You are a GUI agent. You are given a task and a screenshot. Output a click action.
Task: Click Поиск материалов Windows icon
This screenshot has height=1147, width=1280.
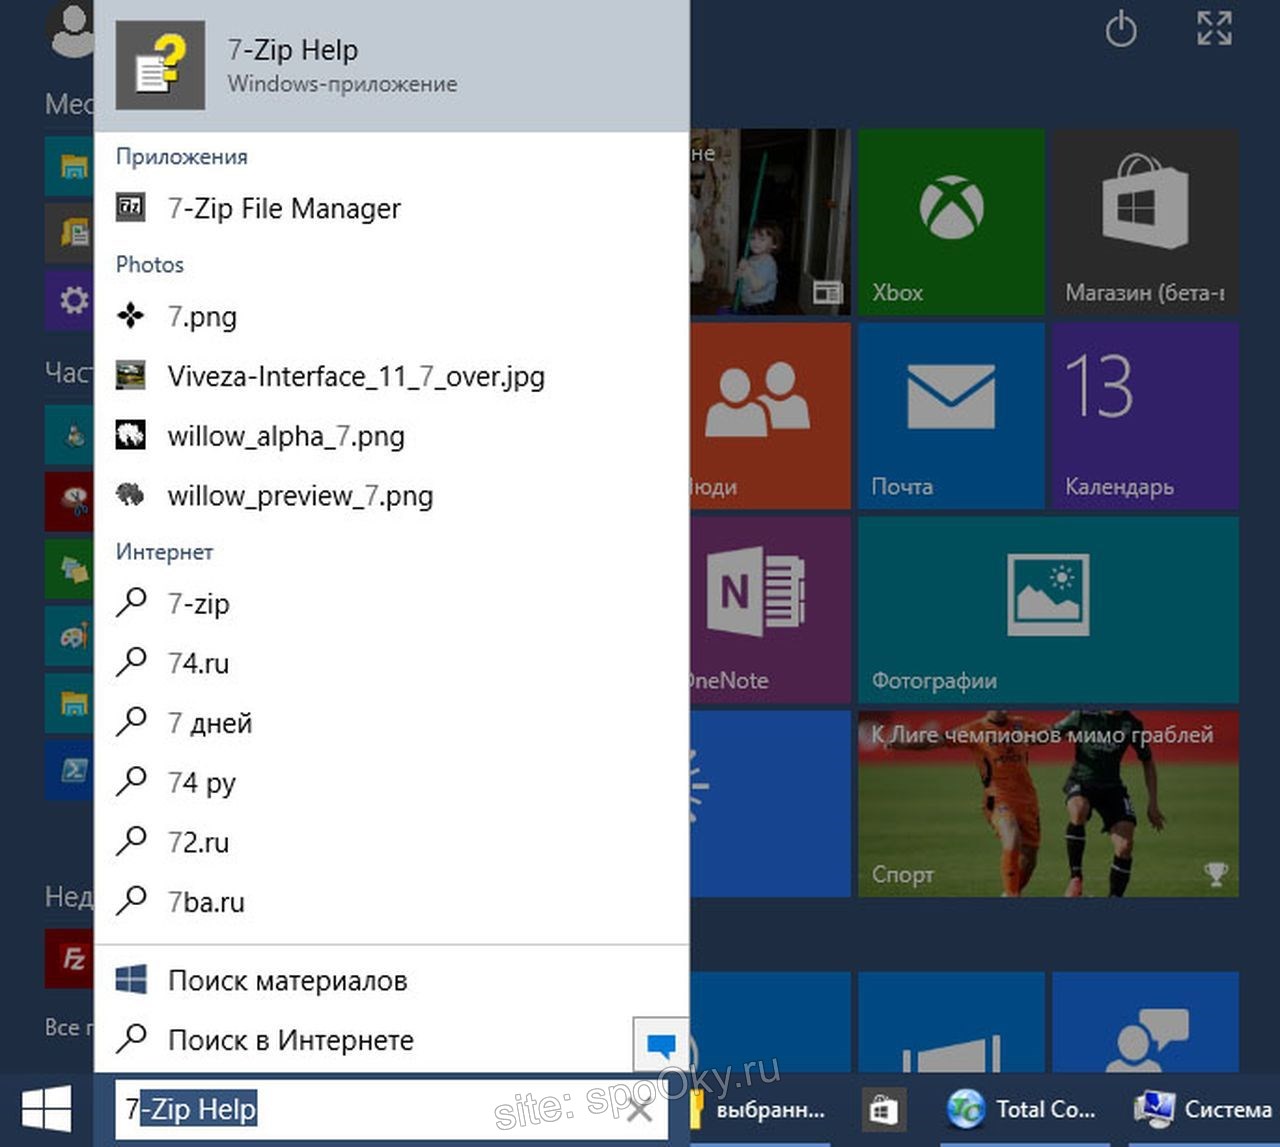tap(131, 980)
